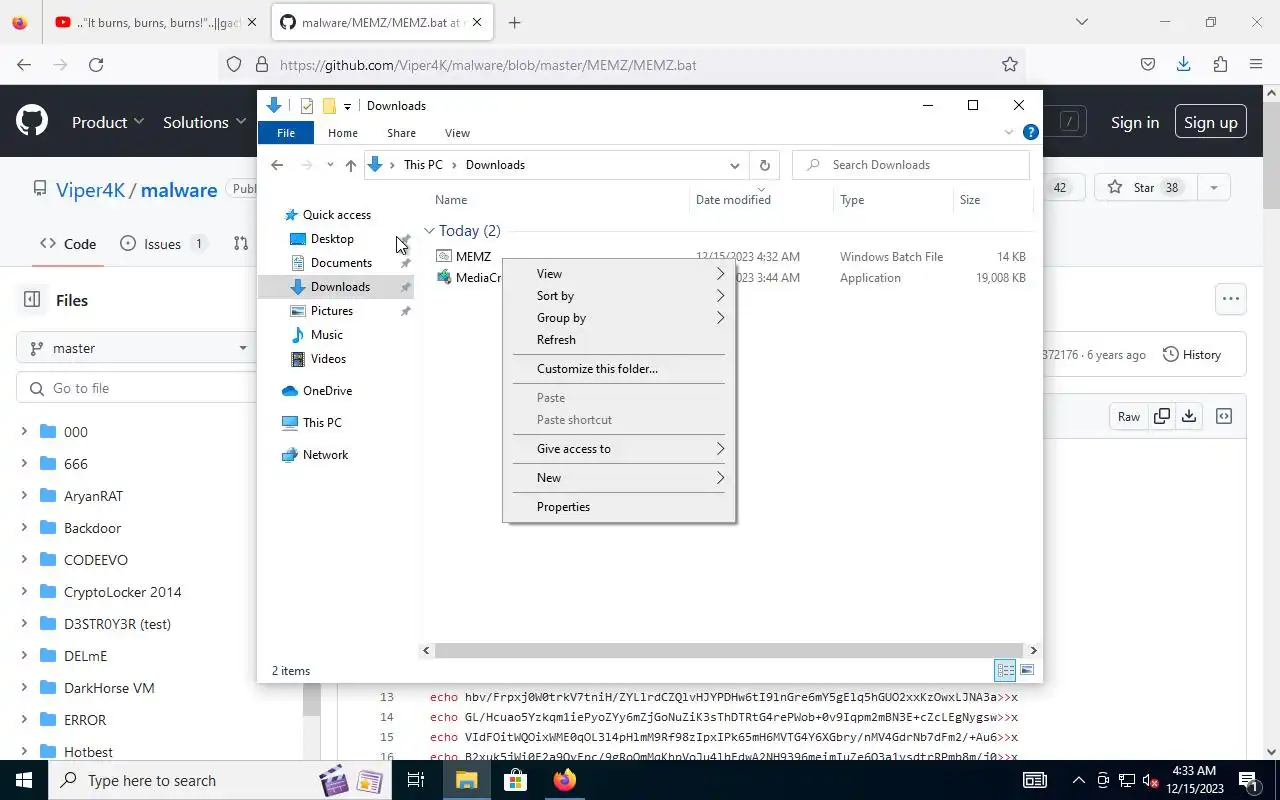
Task: Open the File ribbon tab
Action: click(286, 133)
